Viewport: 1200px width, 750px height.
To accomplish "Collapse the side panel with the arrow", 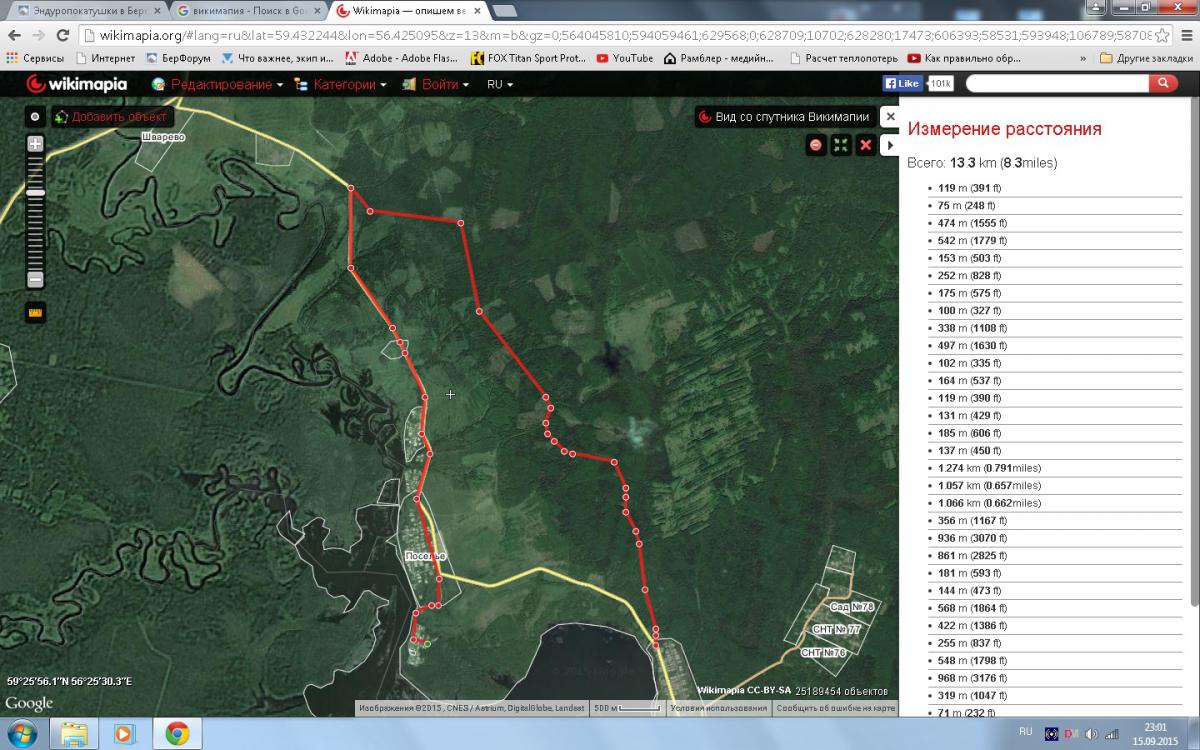I will (890, 145).
